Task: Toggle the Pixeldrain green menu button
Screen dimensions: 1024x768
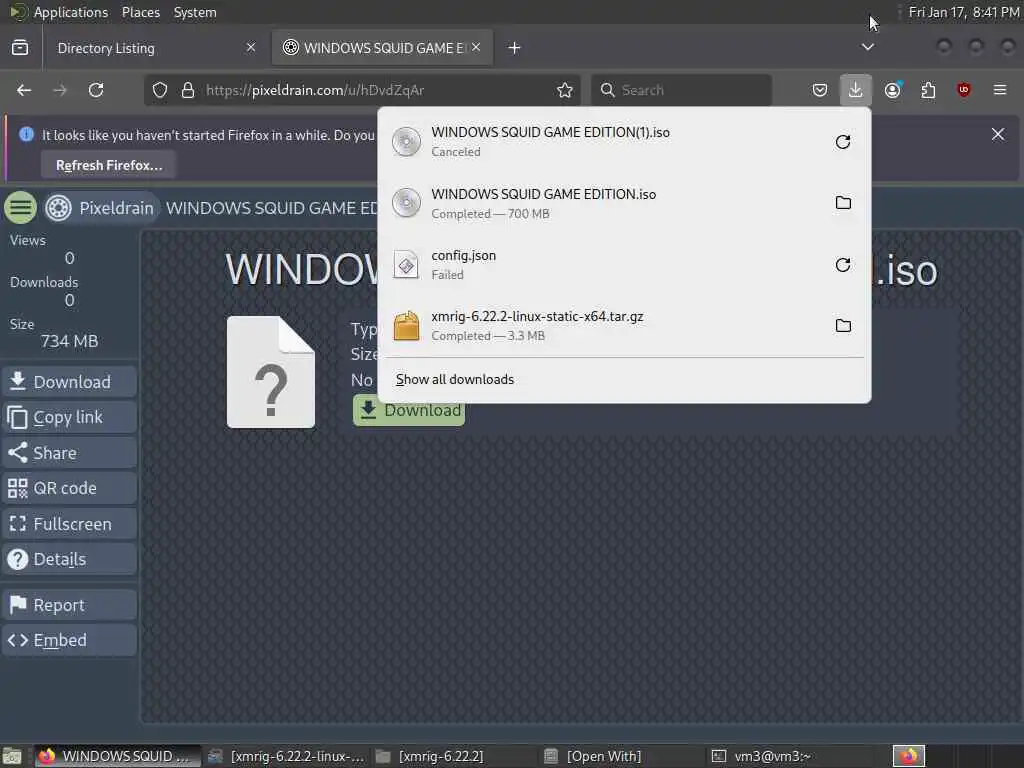Action: [x=21, y=208]
